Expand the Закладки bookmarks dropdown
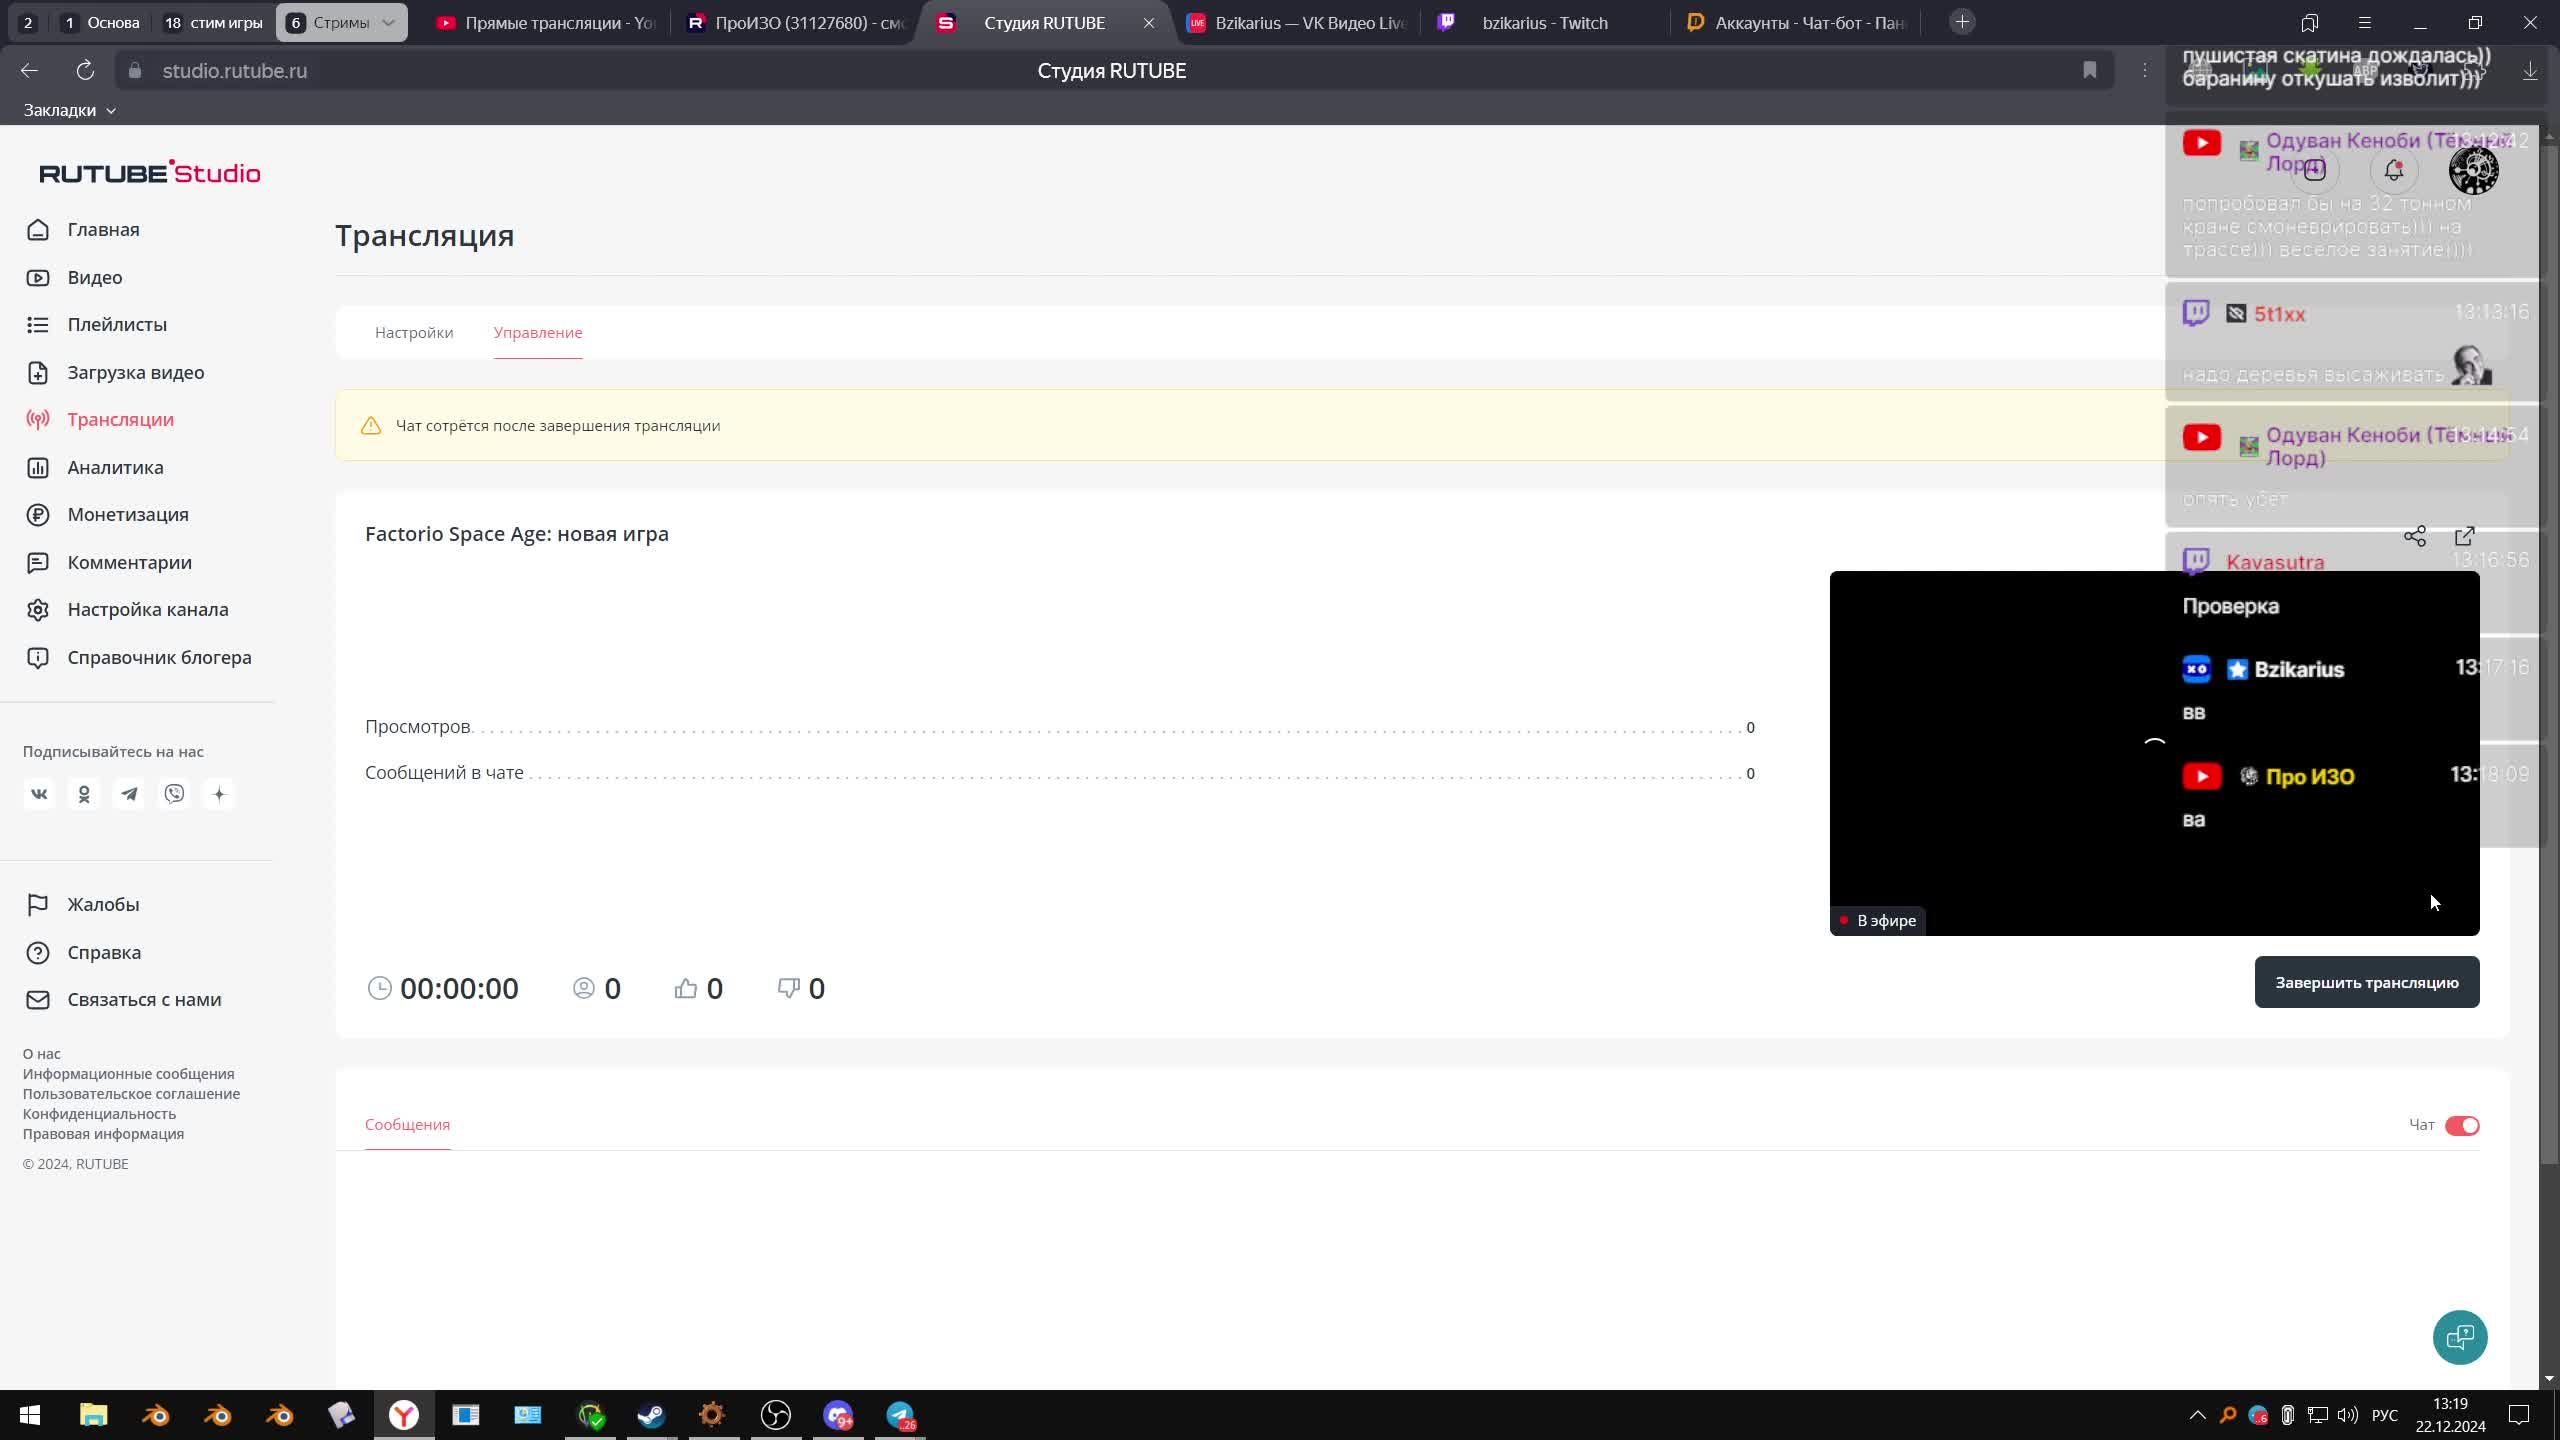2560x1440 pixels. pyautogui.click(x=69, y=110)
